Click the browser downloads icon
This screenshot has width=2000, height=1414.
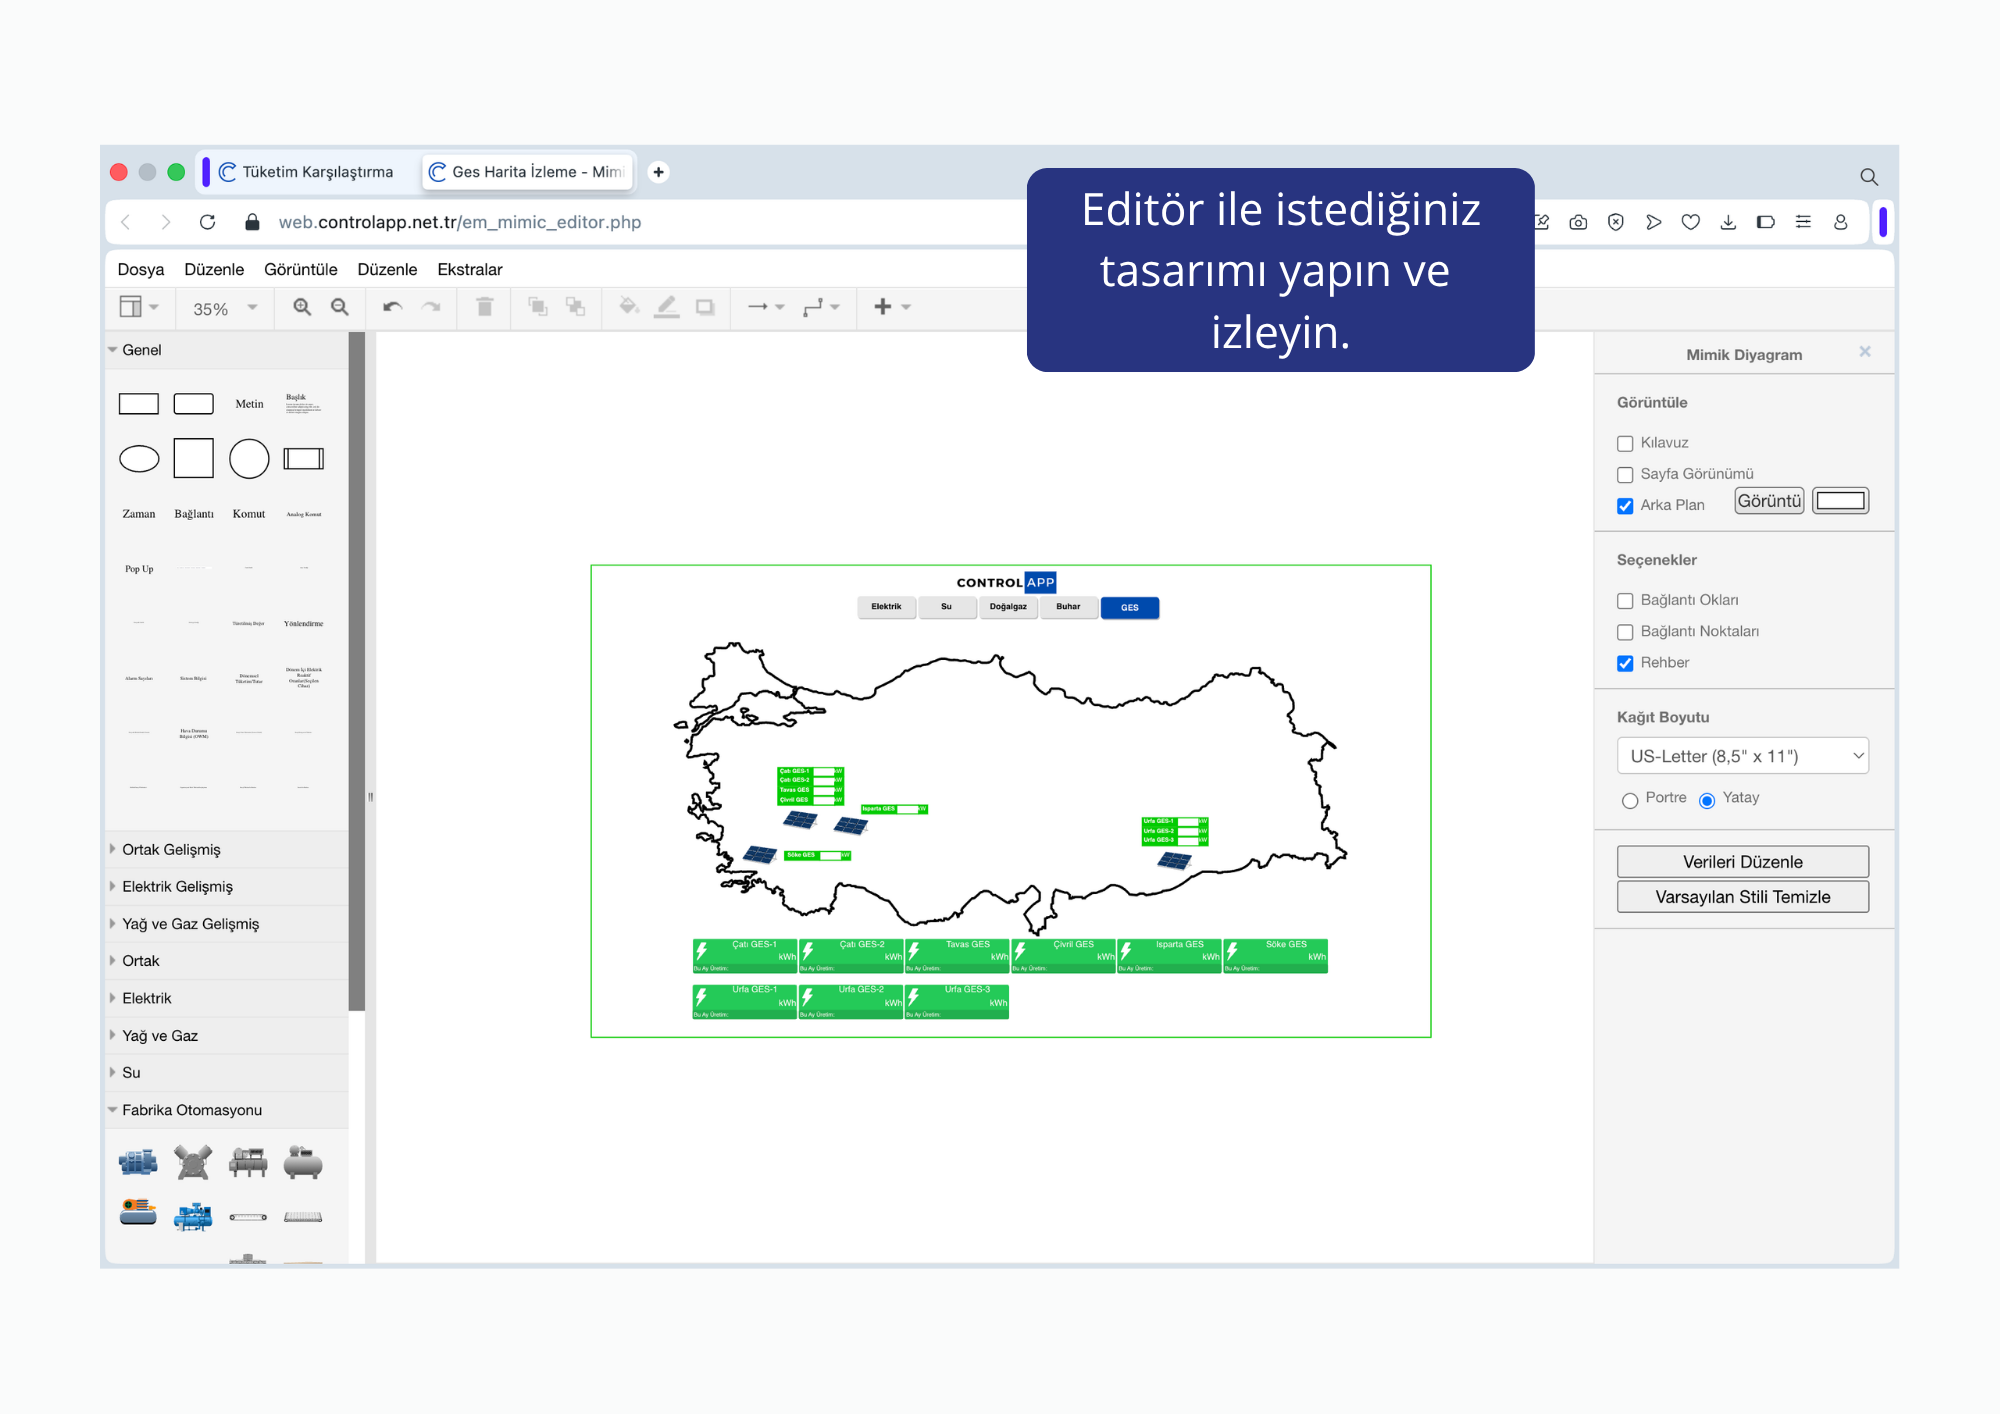(1728, 222)
